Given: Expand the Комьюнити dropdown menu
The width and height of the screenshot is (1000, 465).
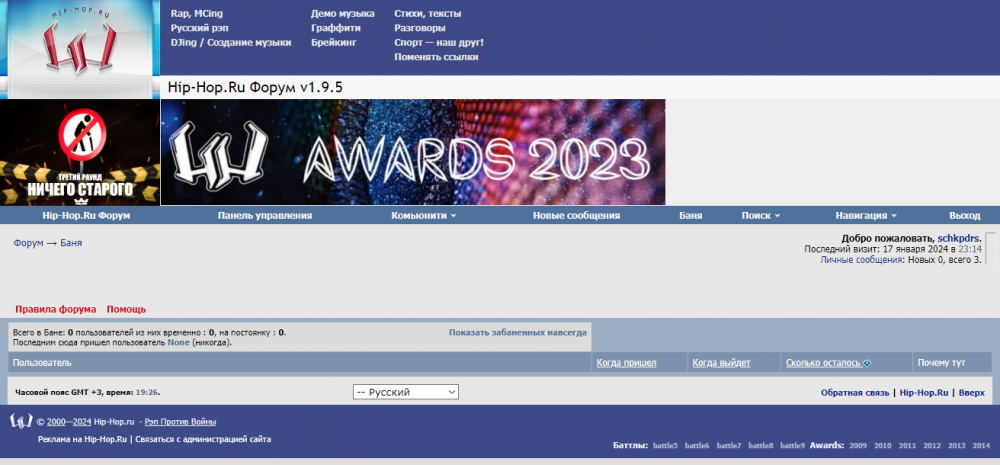Looking at the screenshot, I should point(423,216).
